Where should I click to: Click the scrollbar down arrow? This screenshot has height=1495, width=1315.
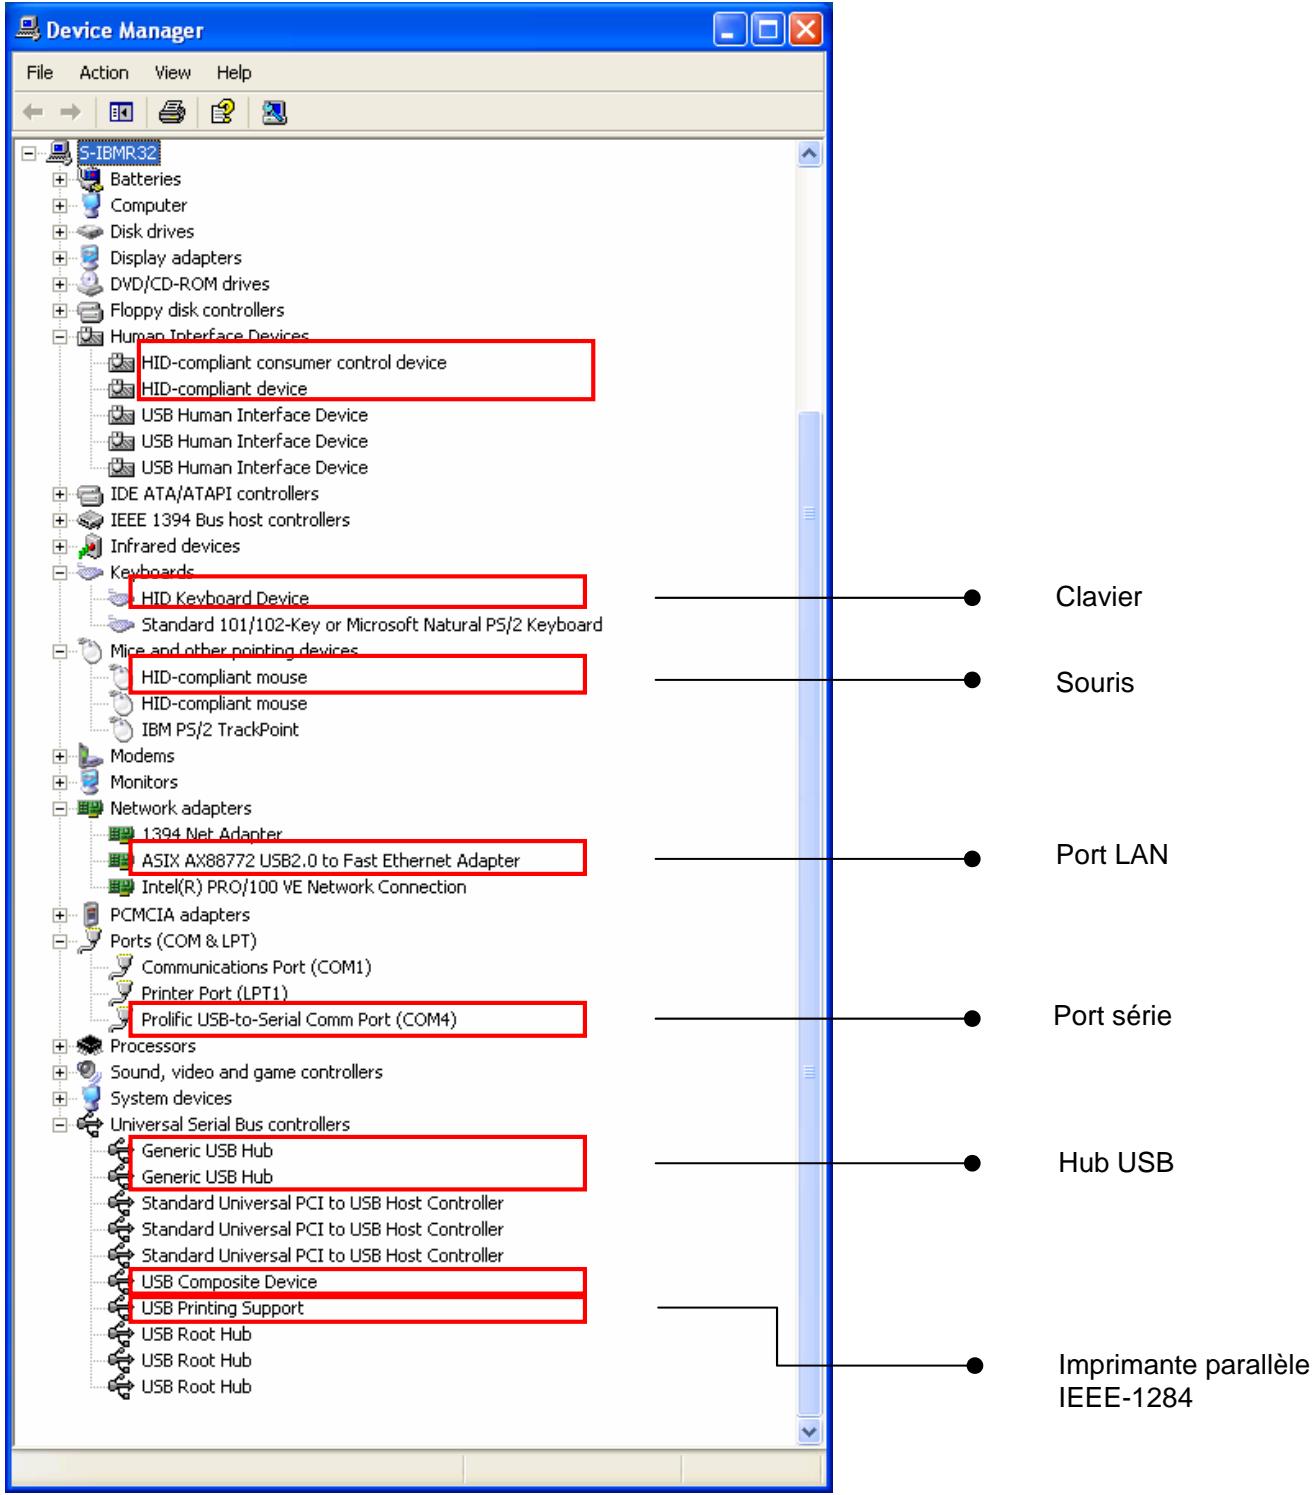pos(811,1432)
